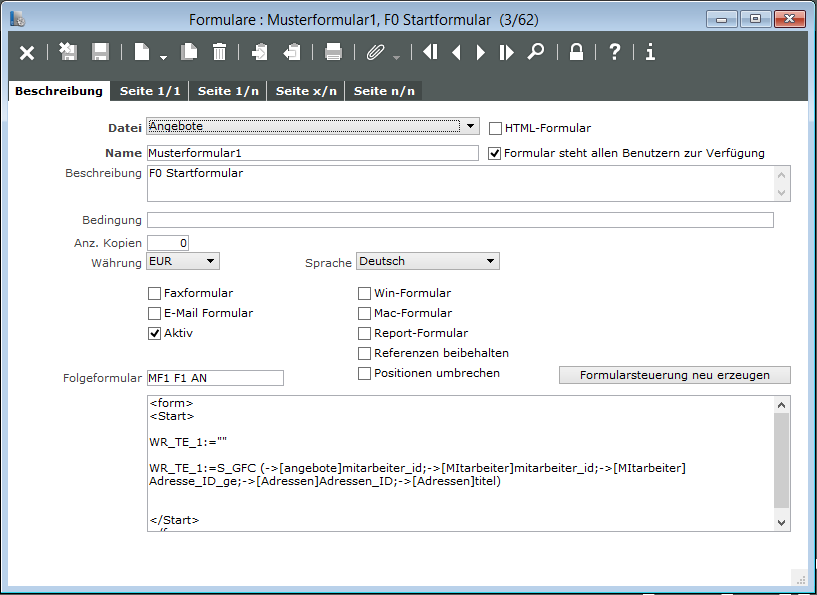
Task: Jump to the first record arrow
Action: [430, 52]
